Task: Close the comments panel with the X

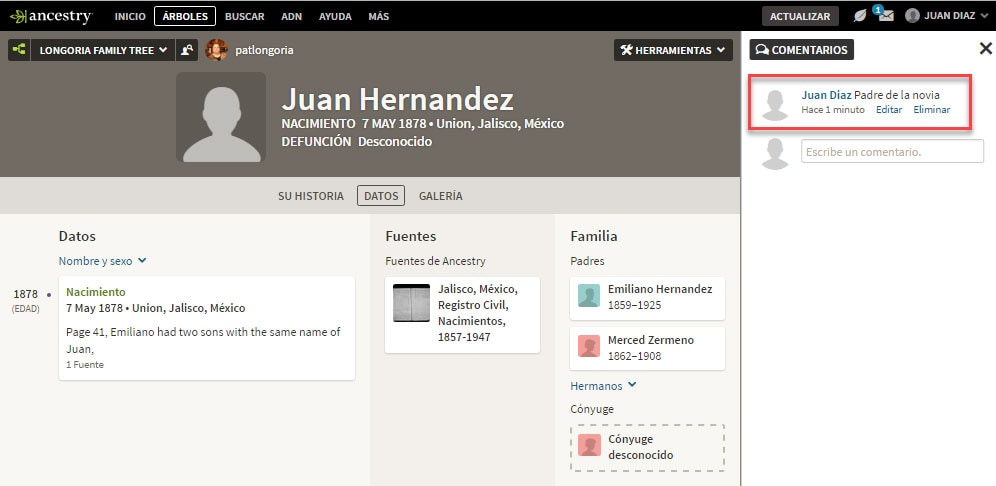Action: pos(985,48)
